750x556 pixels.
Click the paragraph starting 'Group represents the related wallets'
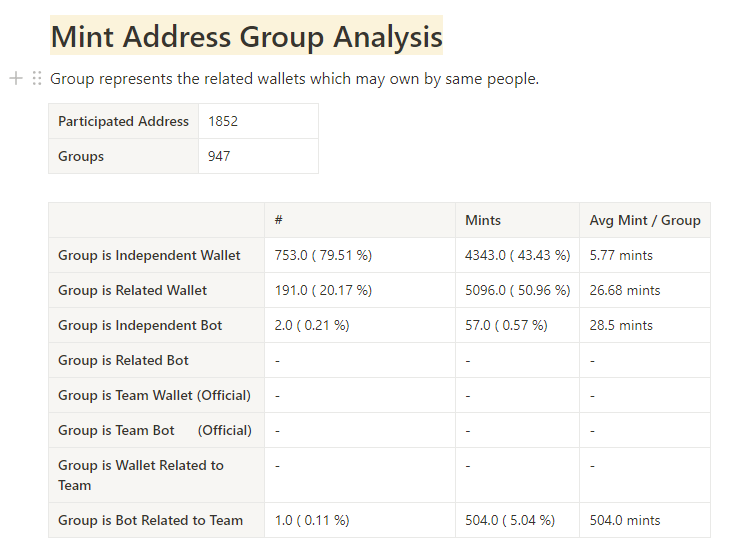(x=294, y=78)
